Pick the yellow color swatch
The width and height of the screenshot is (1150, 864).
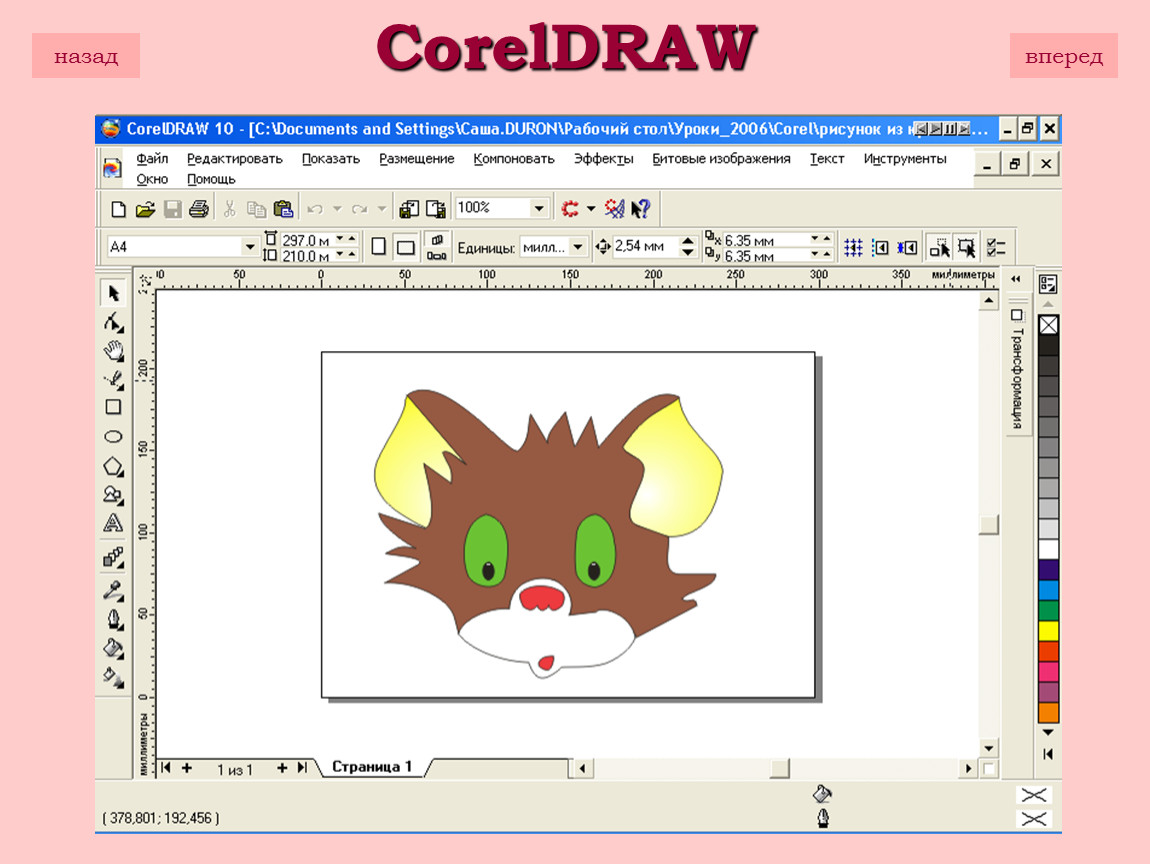click(1048, 630)
